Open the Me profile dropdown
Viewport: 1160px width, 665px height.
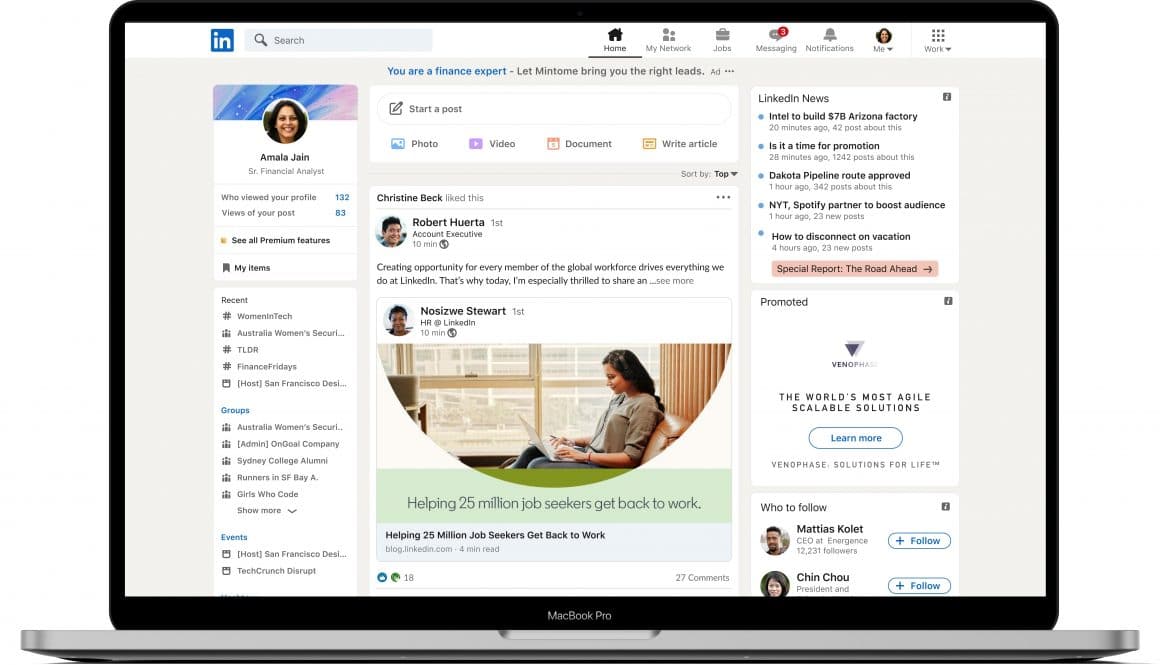[x=881, y=37]
